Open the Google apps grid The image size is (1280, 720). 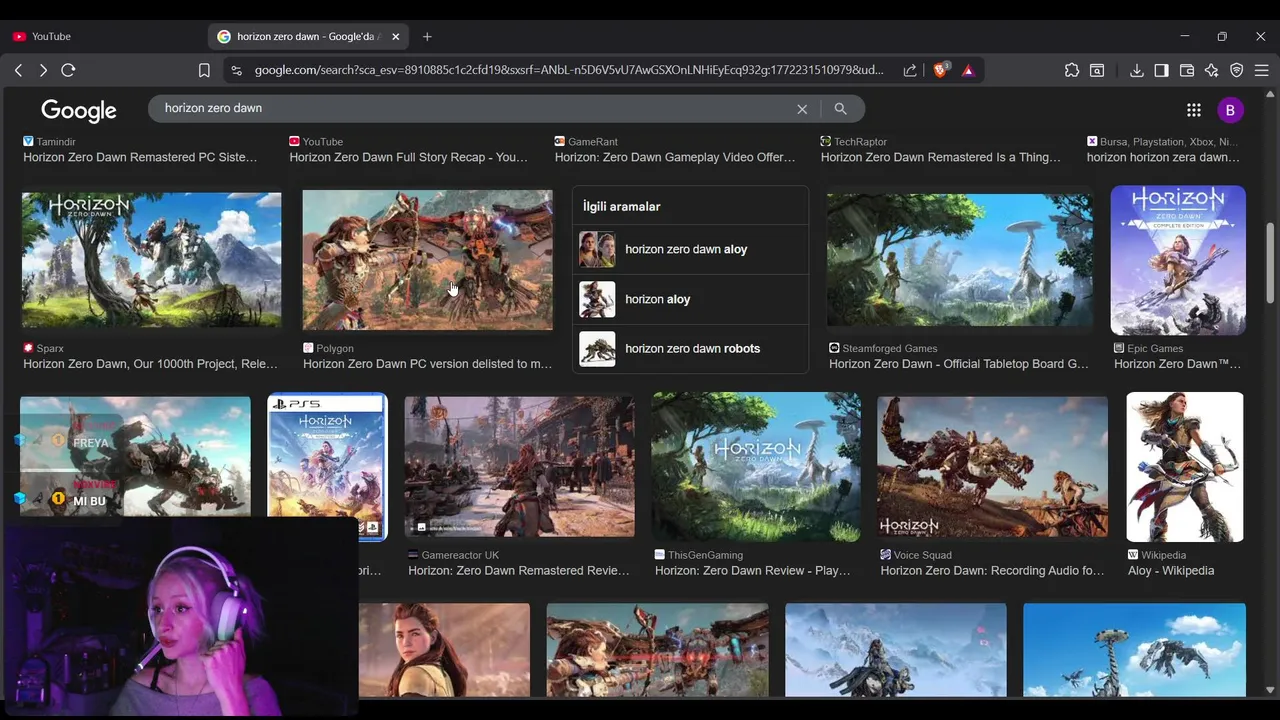pyautogui.click(x=1194, y=110)
